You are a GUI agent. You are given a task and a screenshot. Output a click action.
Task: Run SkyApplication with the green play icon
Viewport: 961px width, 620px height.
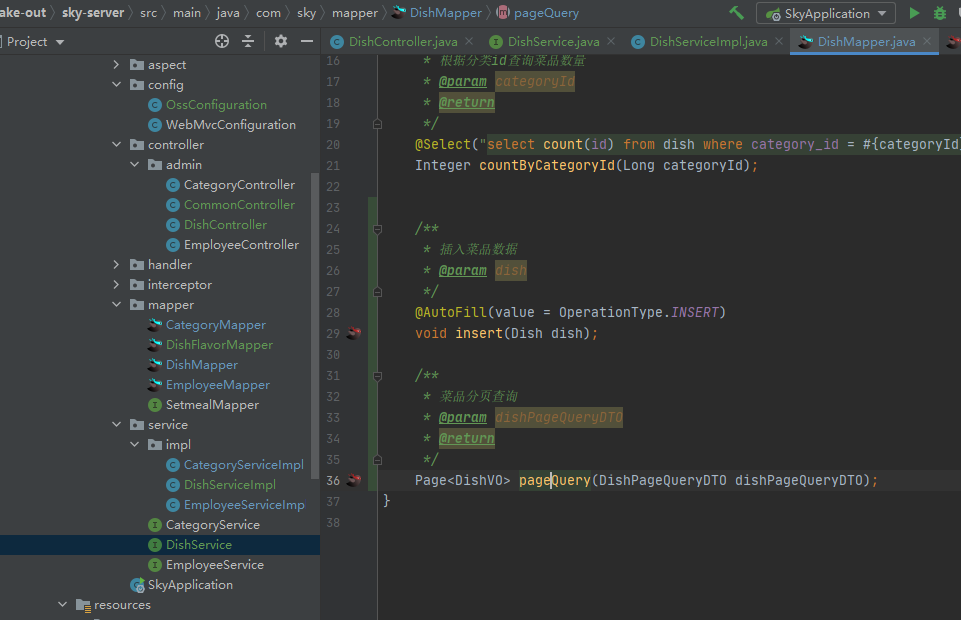tap(914, 13)
